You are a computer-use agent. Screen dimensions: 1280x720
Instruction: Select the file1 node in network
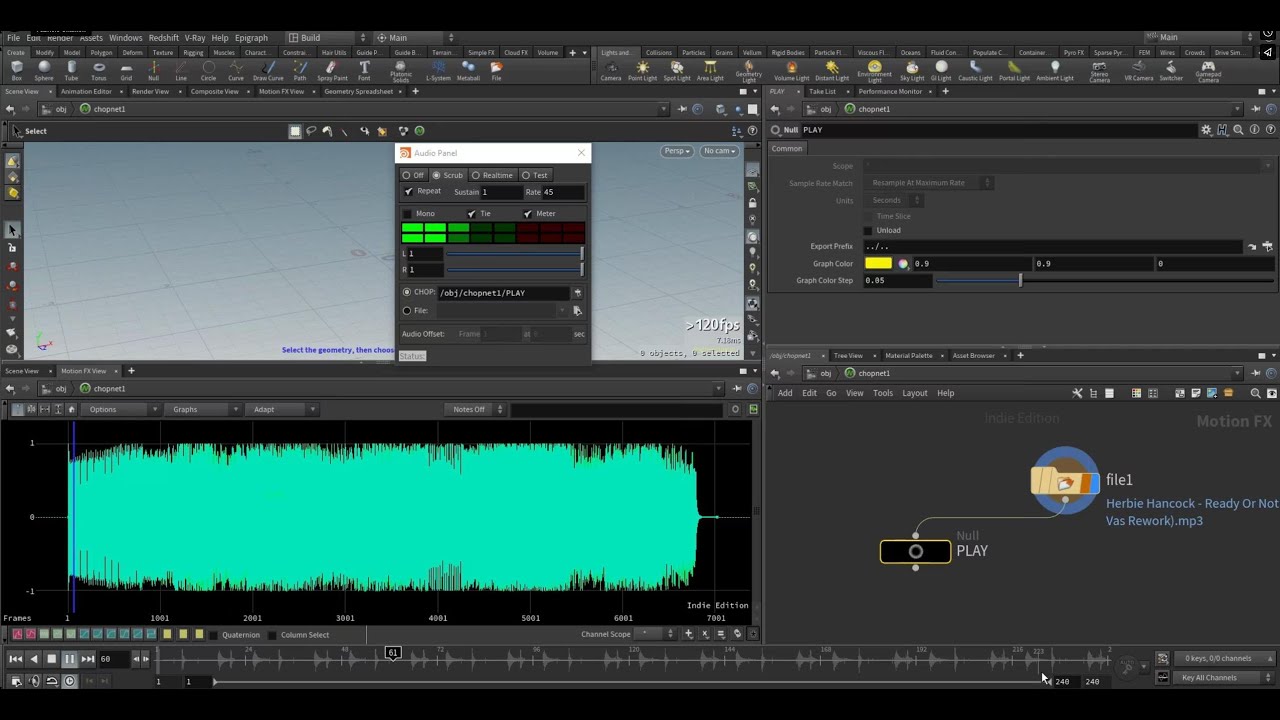click(x=1065, y=481)
